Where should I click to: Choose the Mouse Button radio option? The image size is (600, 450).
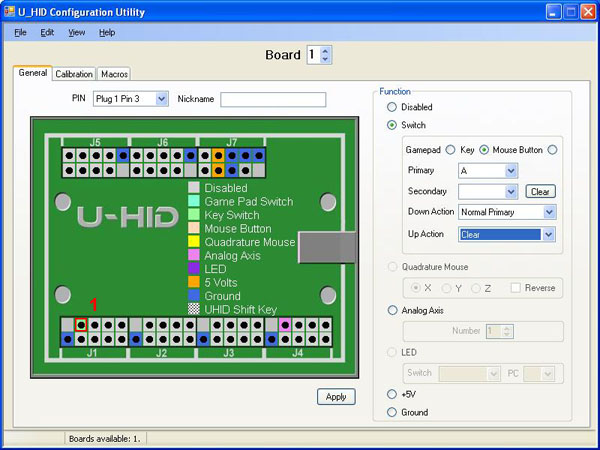click(x=552, y=150)
